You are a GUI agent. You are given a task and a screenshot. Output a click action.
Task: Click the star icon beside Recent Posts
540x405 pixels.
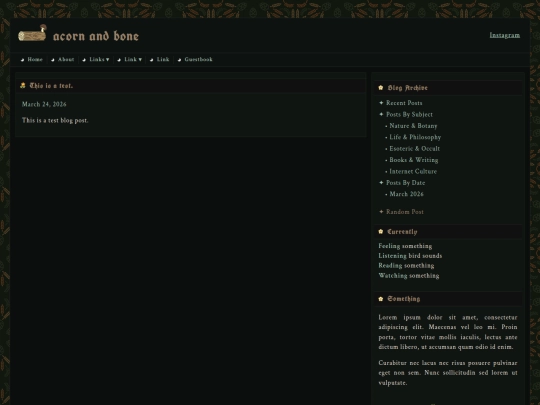coord(381,103)
